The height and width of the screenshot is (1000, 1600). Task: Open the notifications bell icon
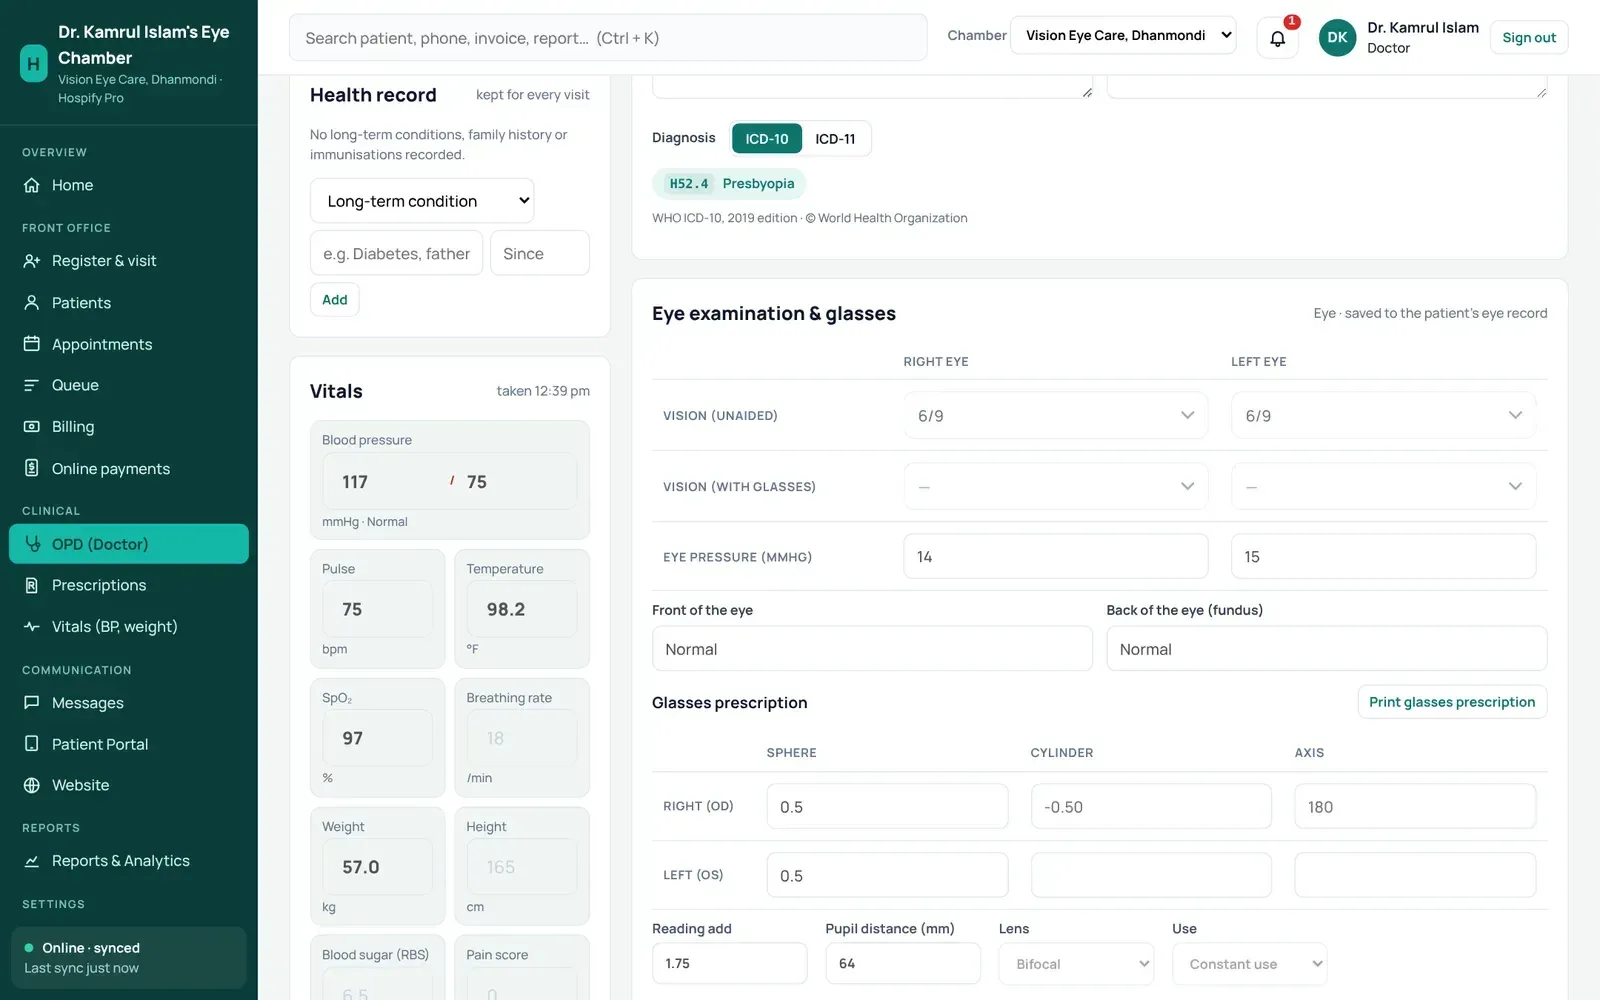click(x=1277, y=38)
